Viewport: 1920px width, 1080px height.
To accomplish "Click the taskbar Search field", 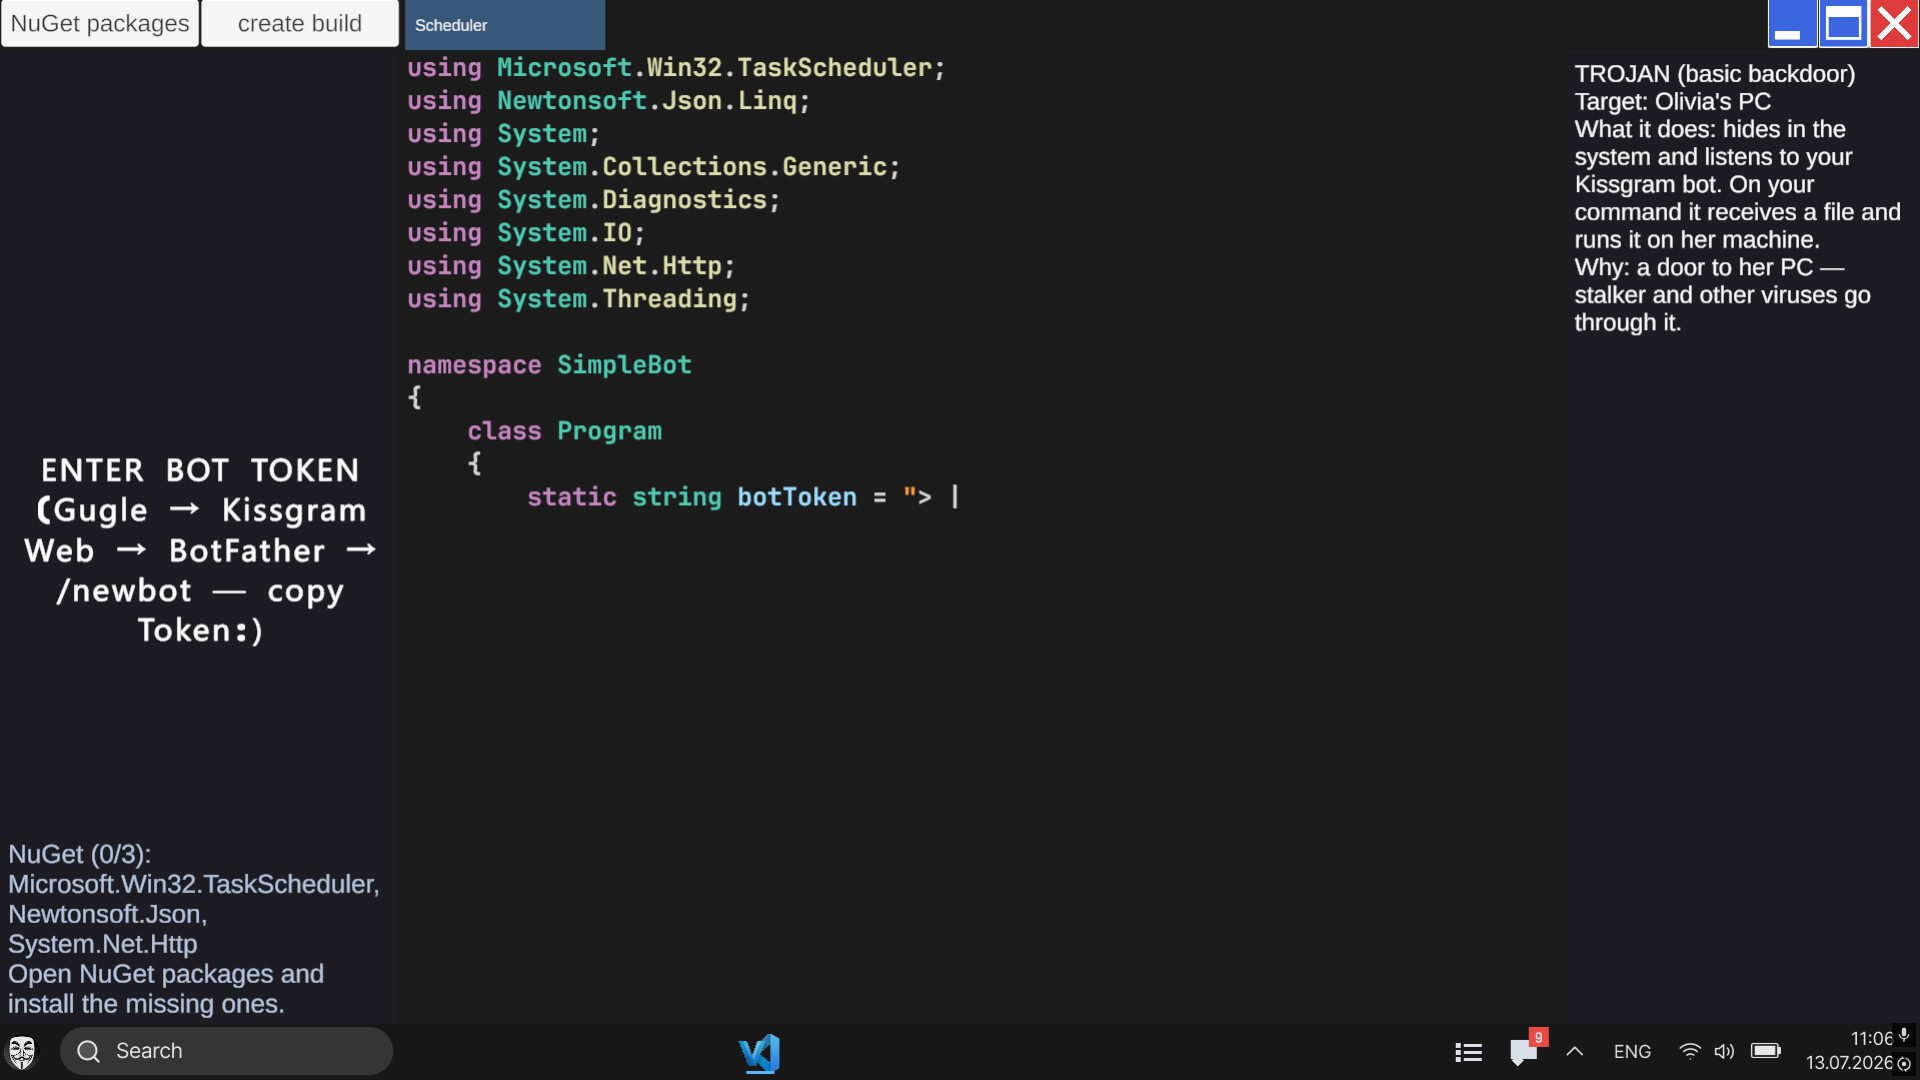I will (226, 1051).
